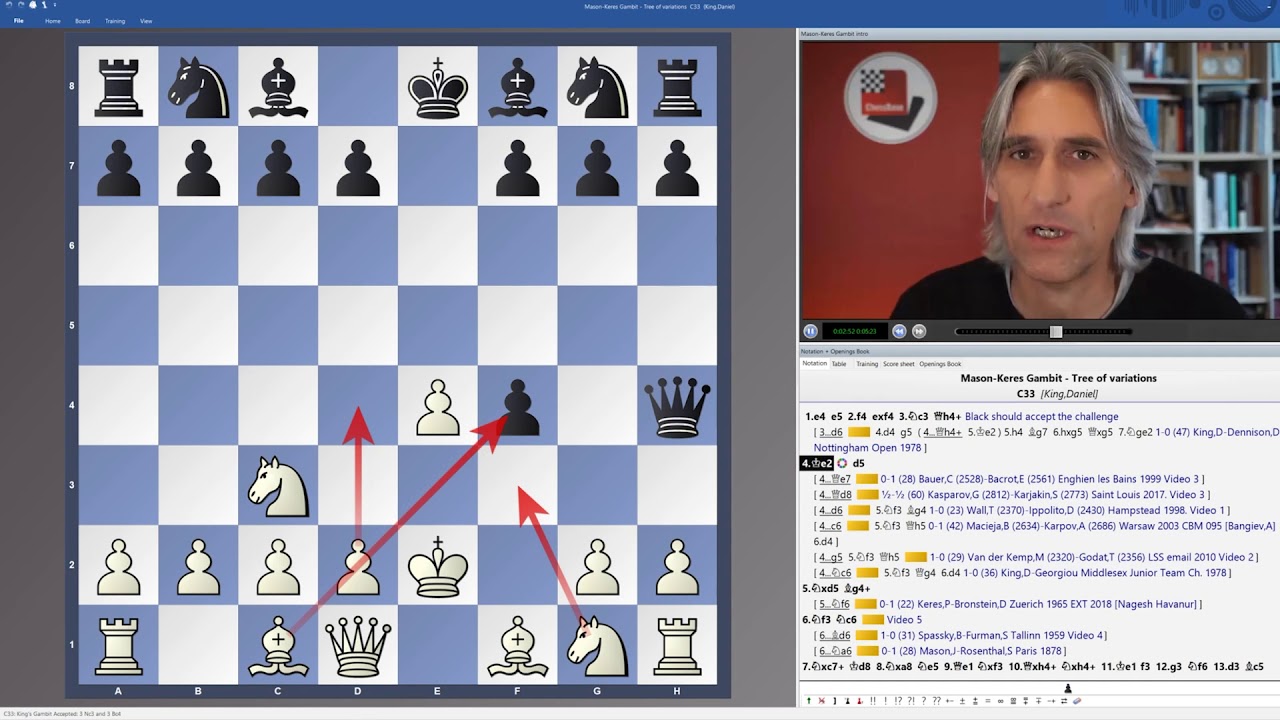The height and width of the screenshot is (720, 1280).
Task: Open the quick access customize dropdown
Action: click(x=55, y=5)
